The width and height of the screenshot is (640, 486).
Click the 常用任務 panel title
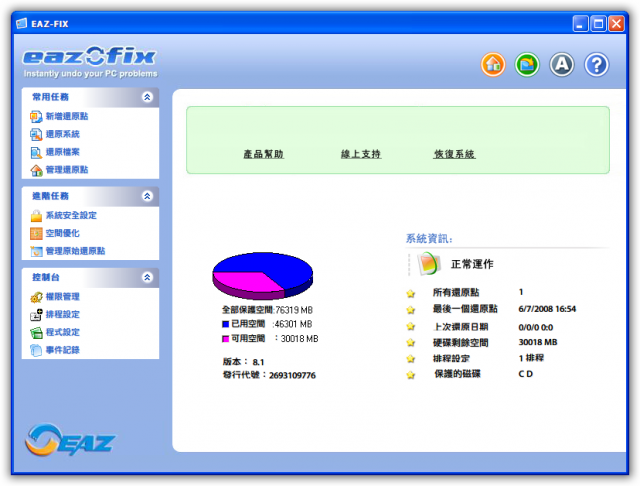(51, 97)
